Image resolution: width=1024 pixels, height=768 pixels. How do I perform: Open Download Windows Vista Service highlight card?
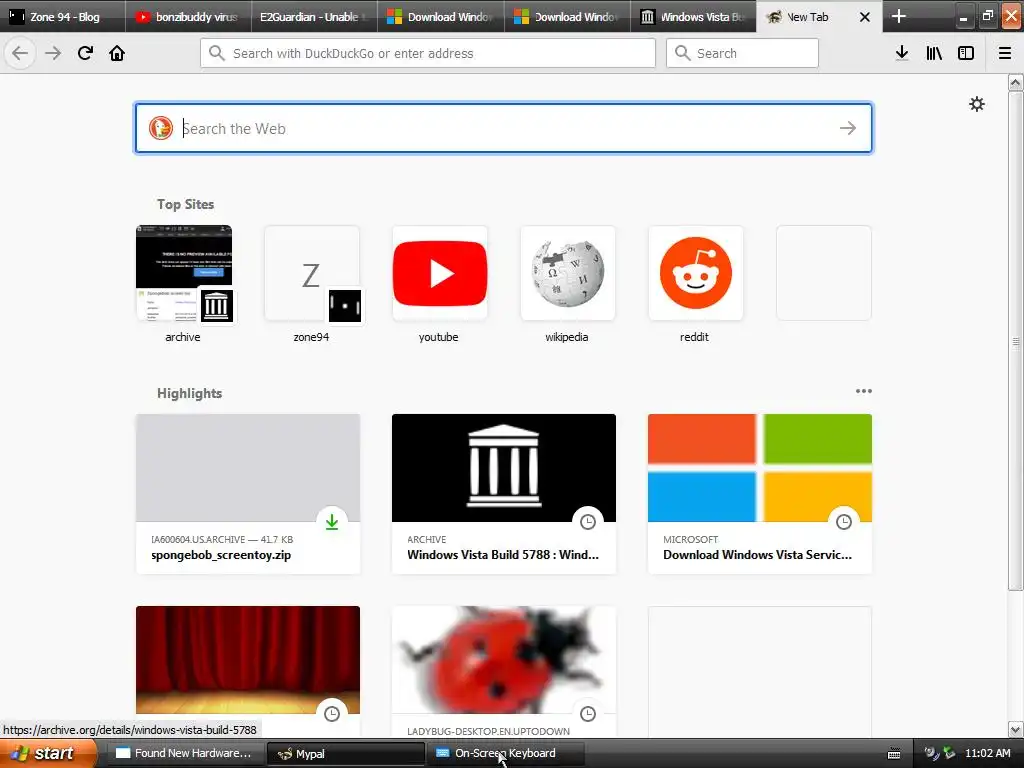coord(760,494)
